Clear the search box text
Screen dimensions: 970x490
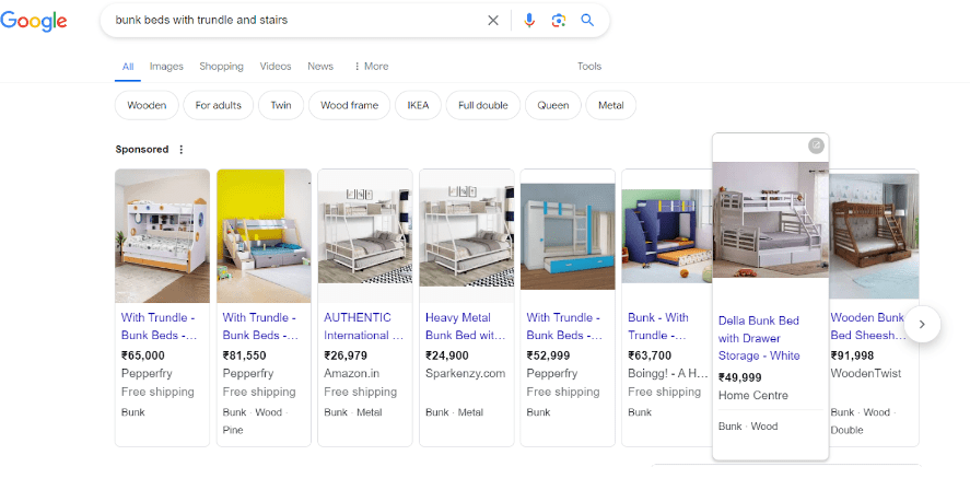[x=493, y=20]
